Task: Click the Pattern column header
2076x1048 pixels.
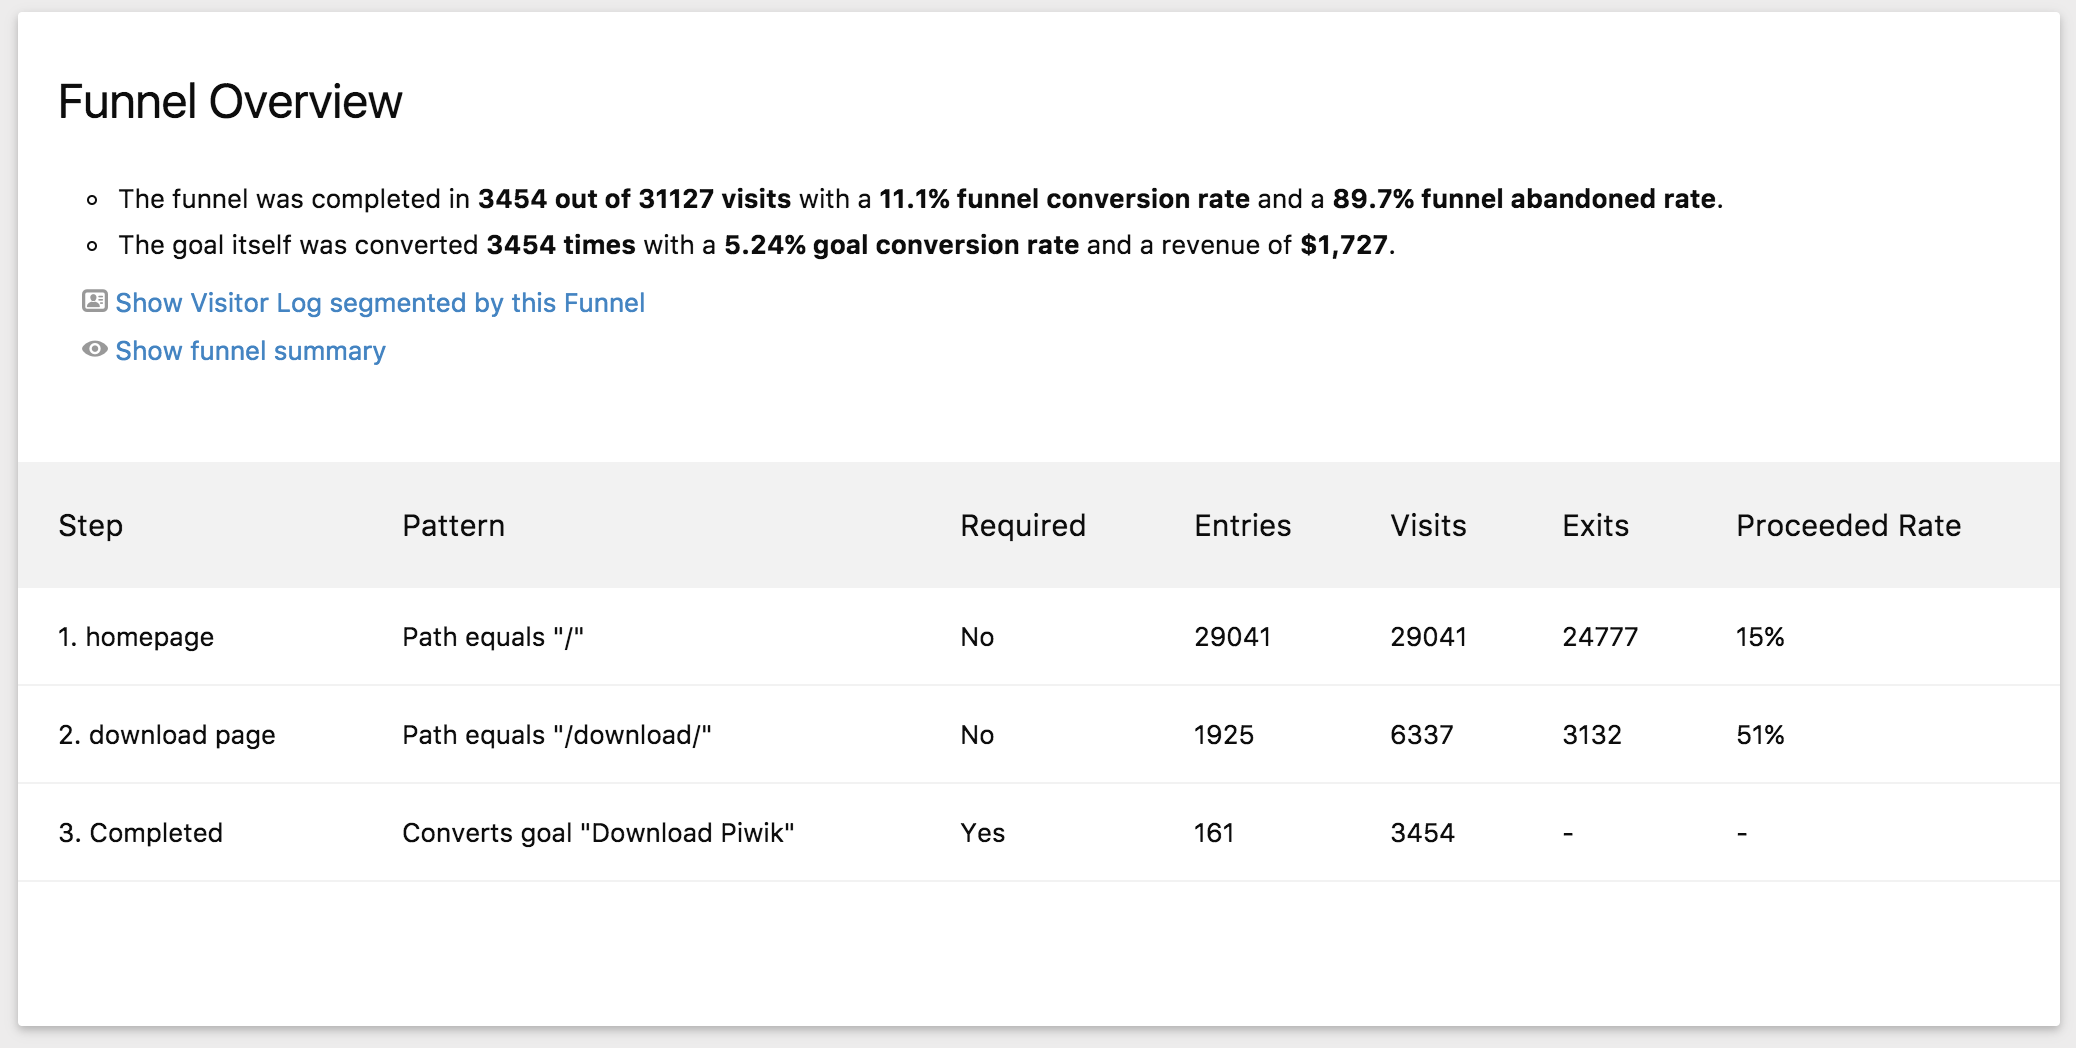Action: pos(453,526)
